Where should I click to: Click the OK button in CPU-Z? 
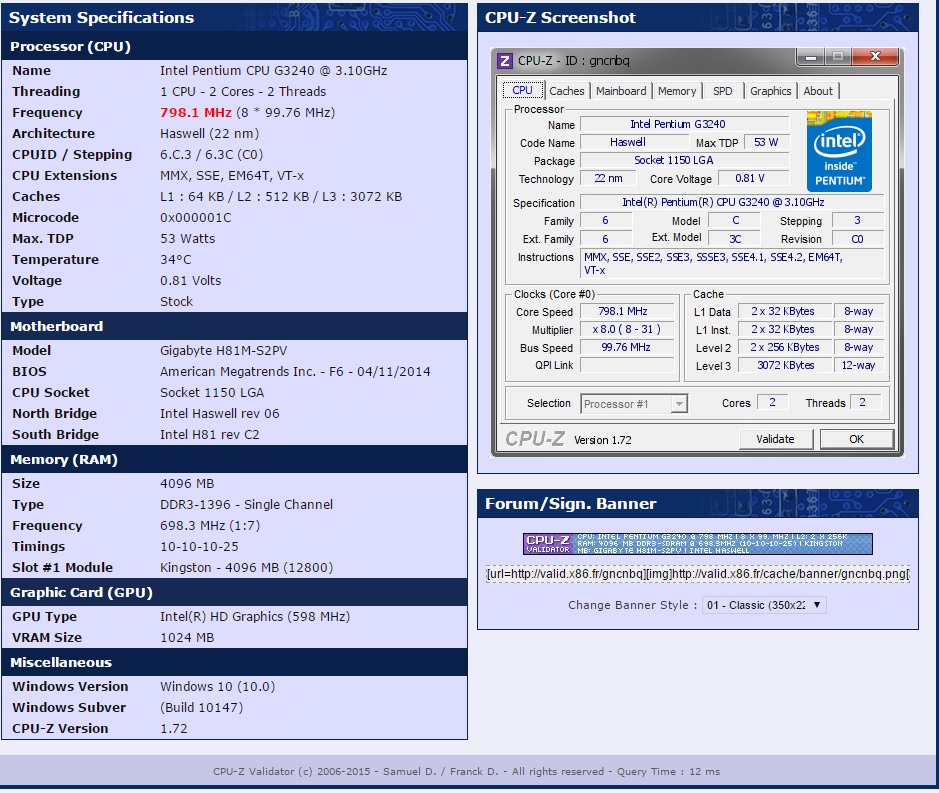pos(856,439)
